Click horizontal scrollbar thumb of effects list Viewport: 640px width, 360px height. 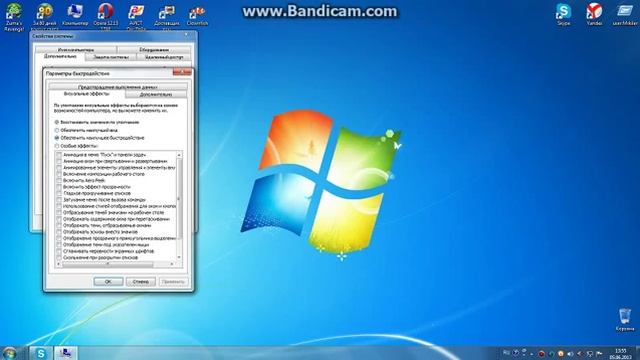(x=108, y=264)
